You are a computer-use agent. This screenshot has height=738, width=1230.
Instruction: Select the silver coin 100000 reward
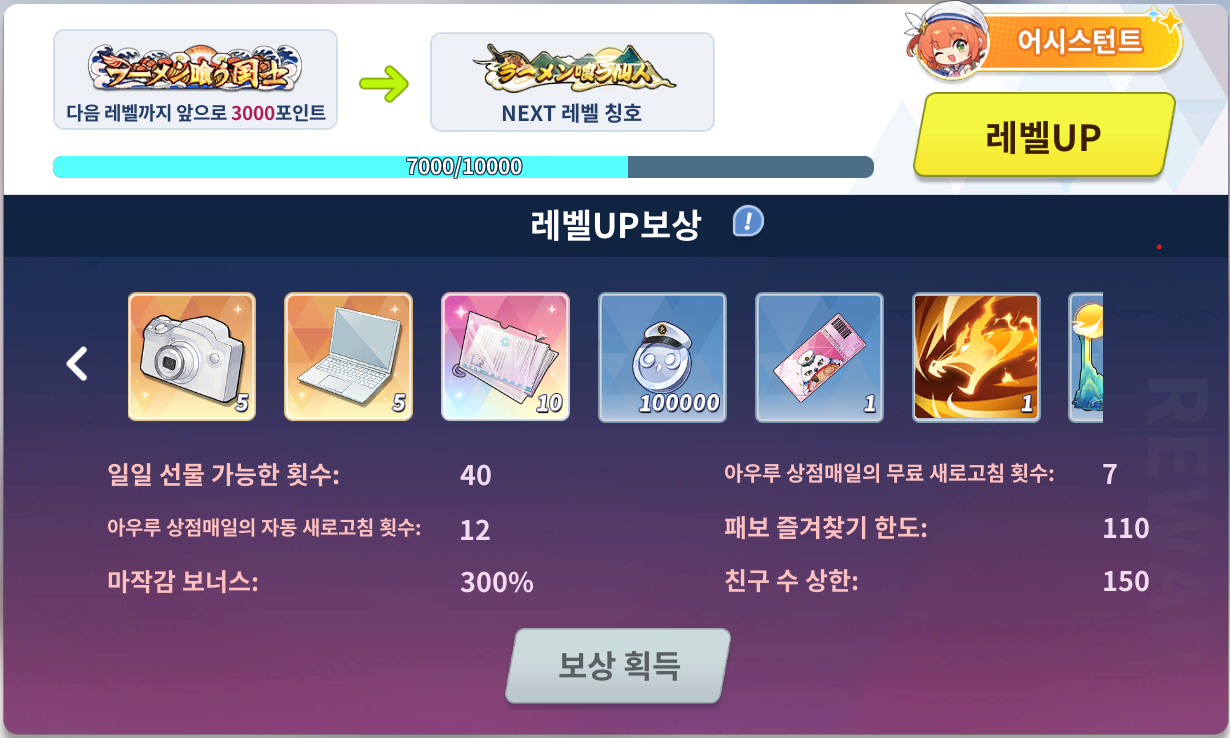[662, 356]
